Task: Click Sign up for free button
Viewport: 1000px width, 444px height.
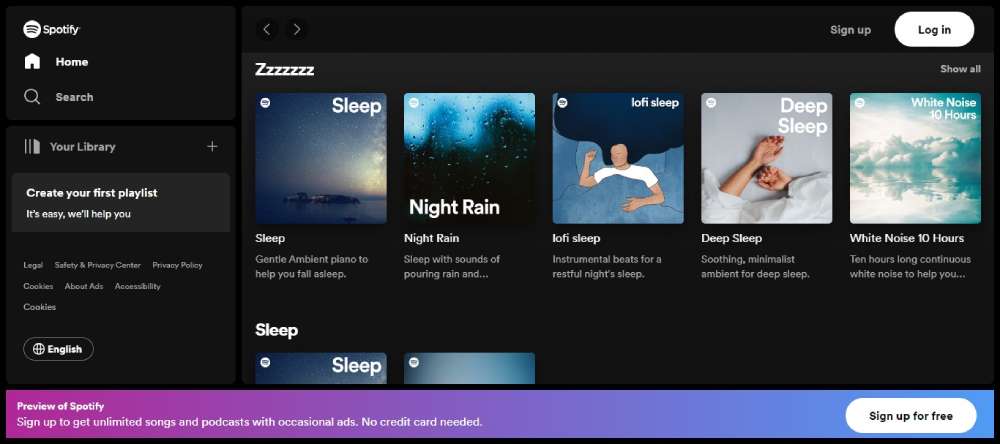Action: 910,415
